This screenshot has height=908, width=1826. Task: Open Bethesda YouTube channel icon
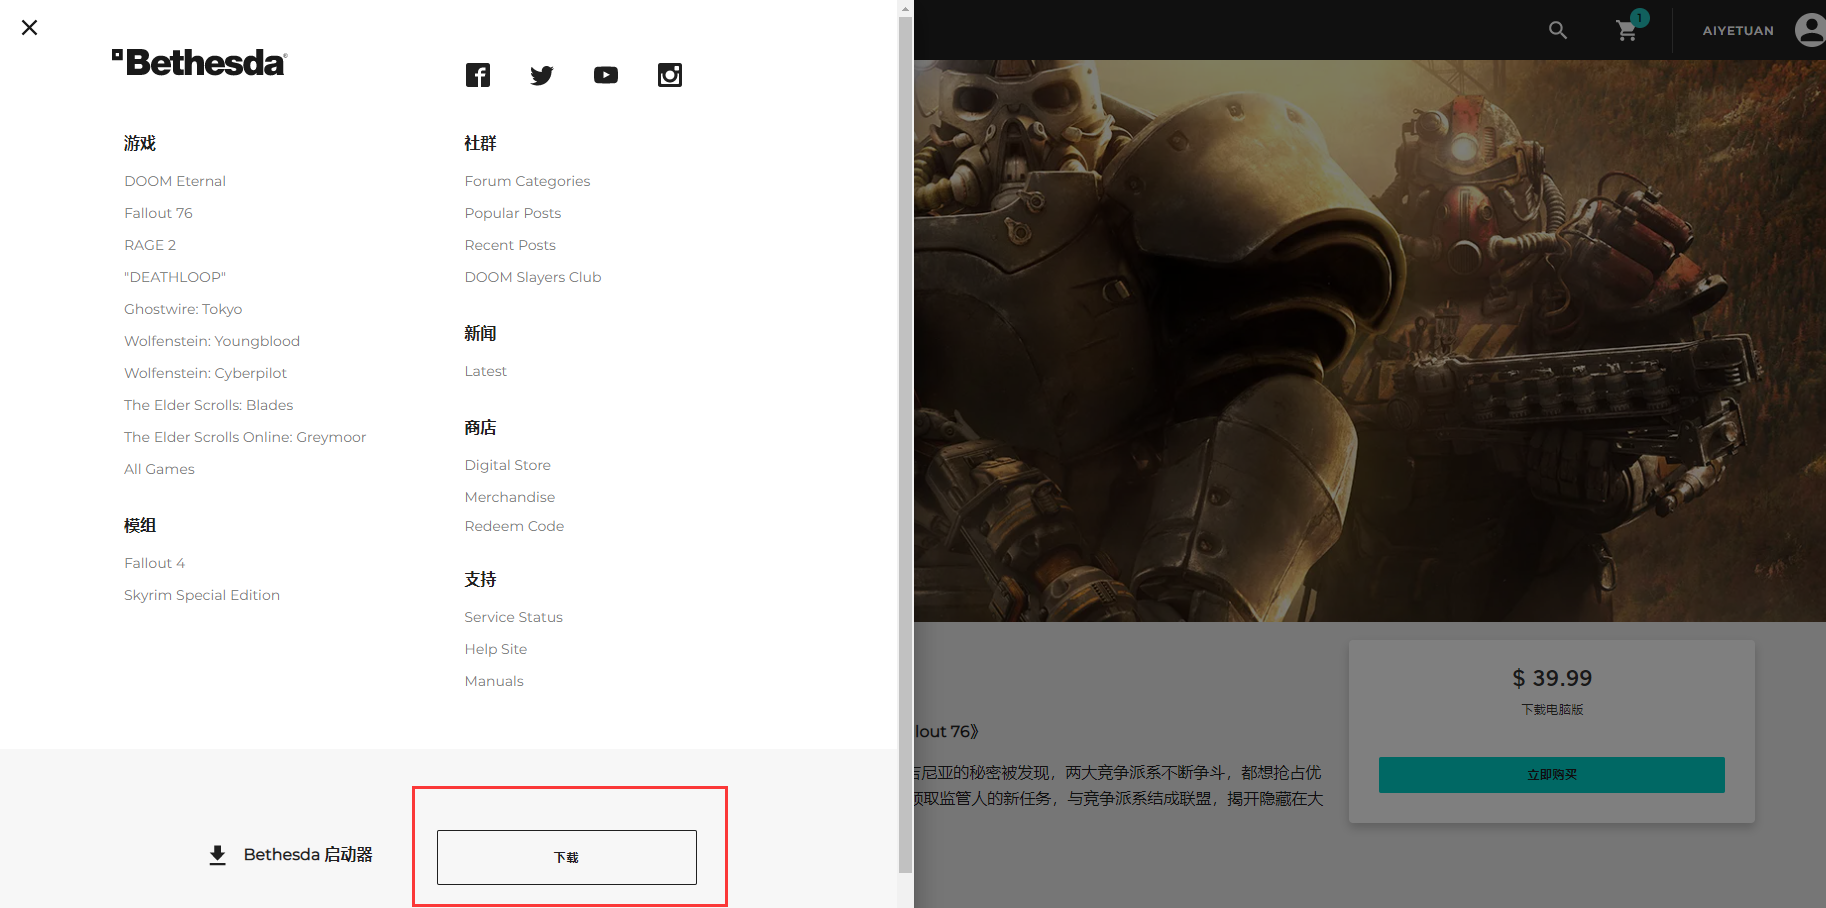(606, 75)
